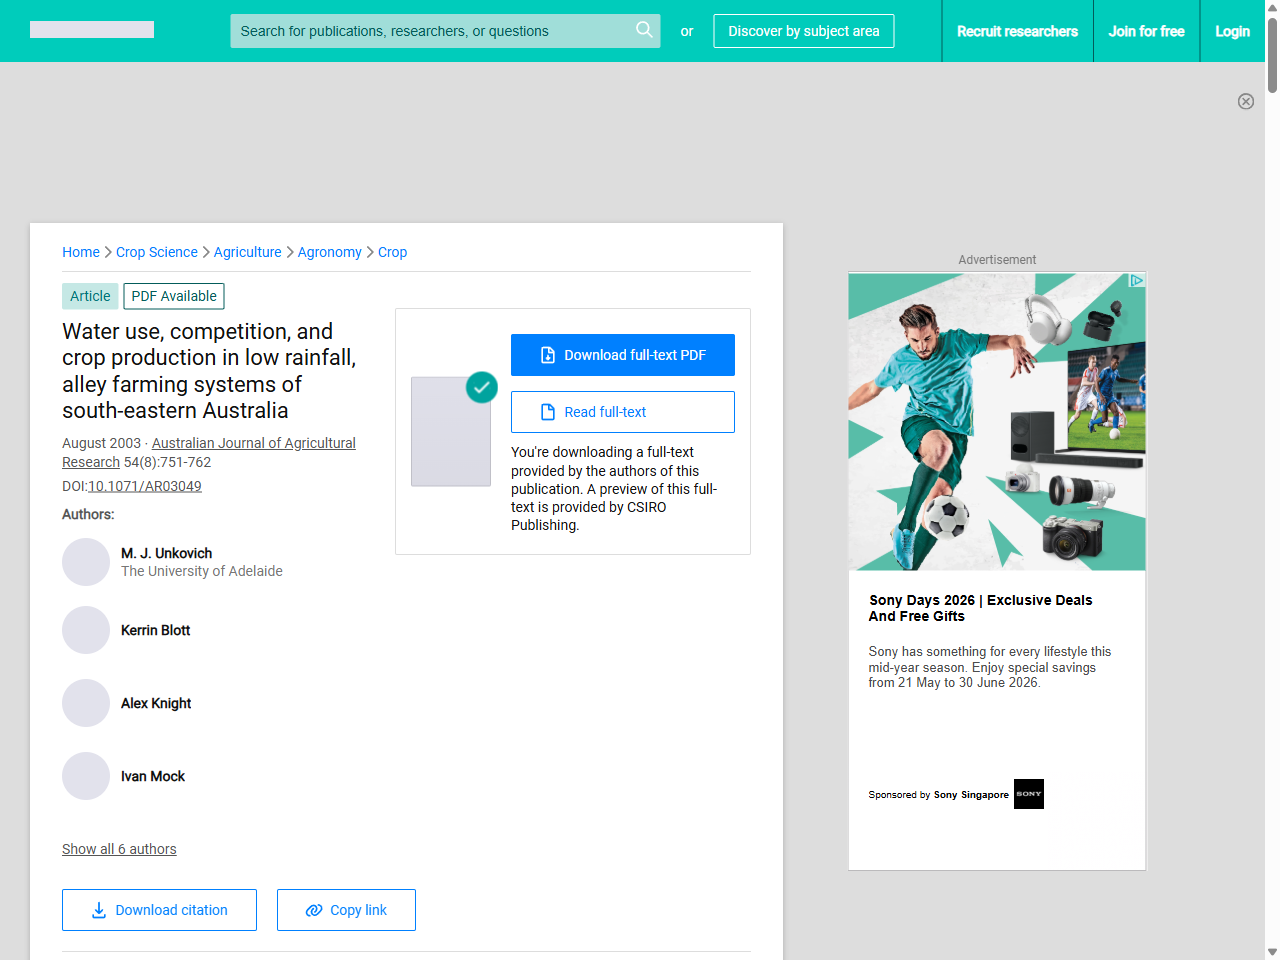Open M. J. Unkovich author profile
The height and width of the screenshot is (960, 1280).
[x=167, y=553]
